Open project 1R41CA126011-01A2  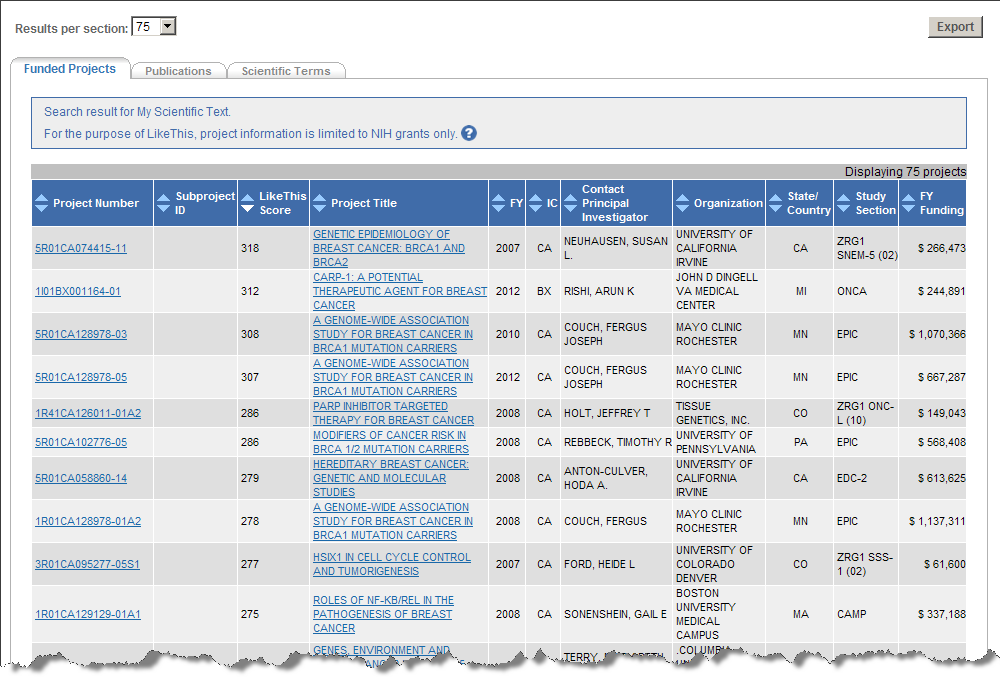[88, 413]
